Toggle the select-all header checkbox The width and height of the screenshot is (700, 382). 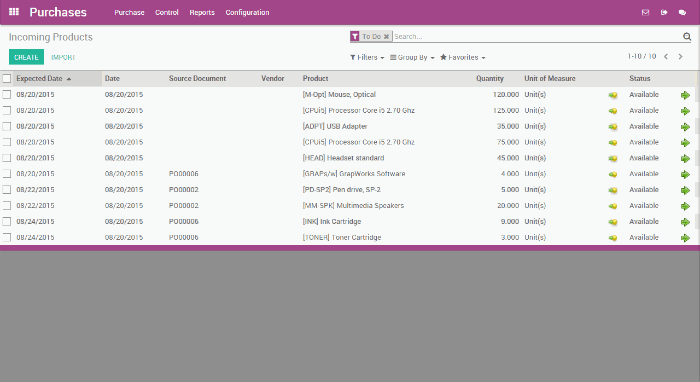(7, 79)
